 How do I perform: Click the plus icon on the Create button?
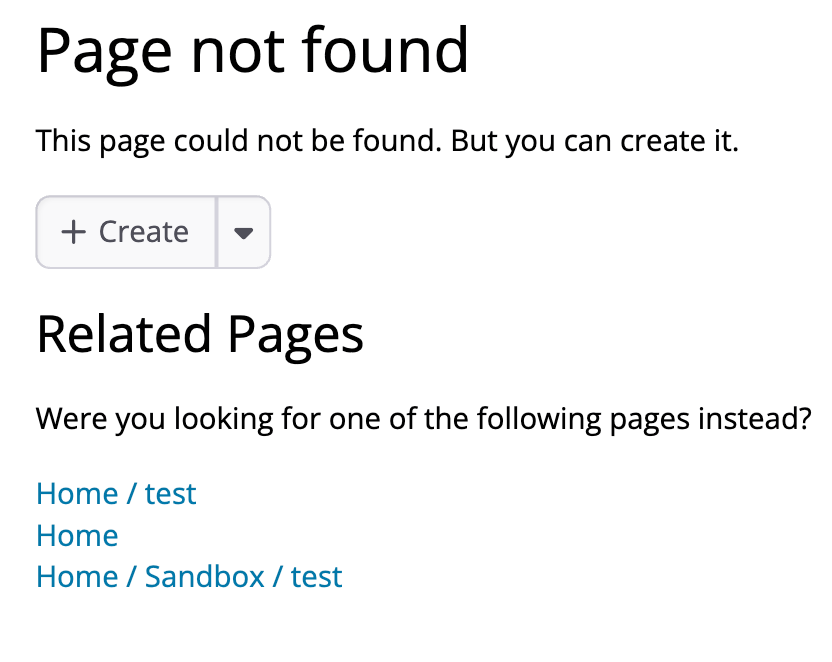(x=73, y=232)
